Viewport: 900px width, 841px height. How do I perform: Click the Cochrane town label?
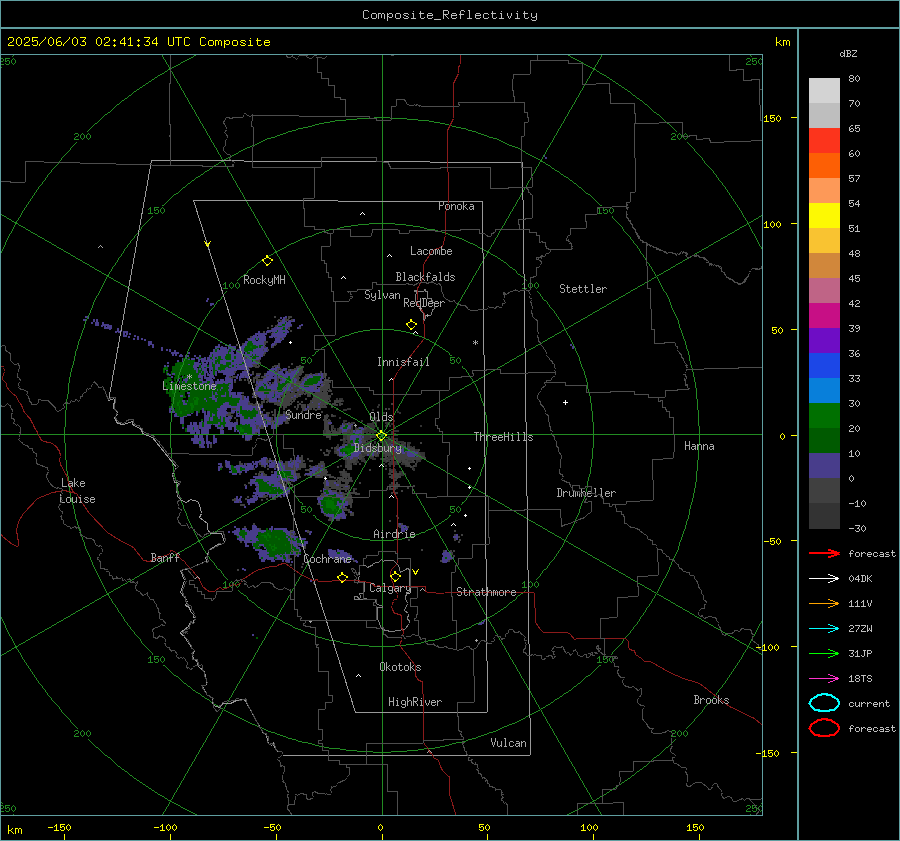point(327,559)
